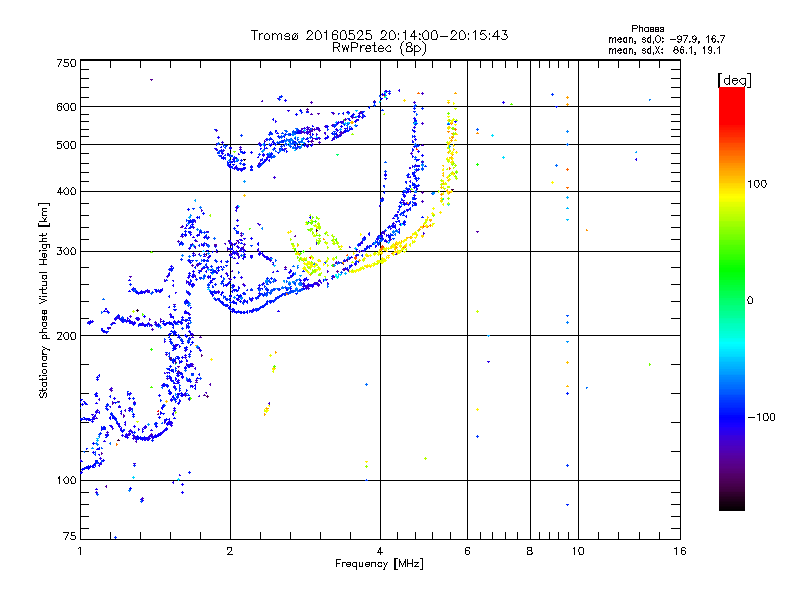
Task: Click the colorbar tick label '100'
Action: coord(757,184)
